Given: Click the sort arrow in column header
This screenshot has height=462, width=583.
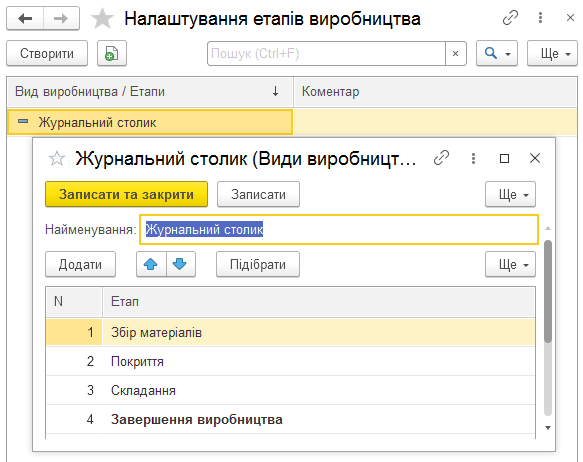Looking at the screenshot, I should tap(275, 91).
